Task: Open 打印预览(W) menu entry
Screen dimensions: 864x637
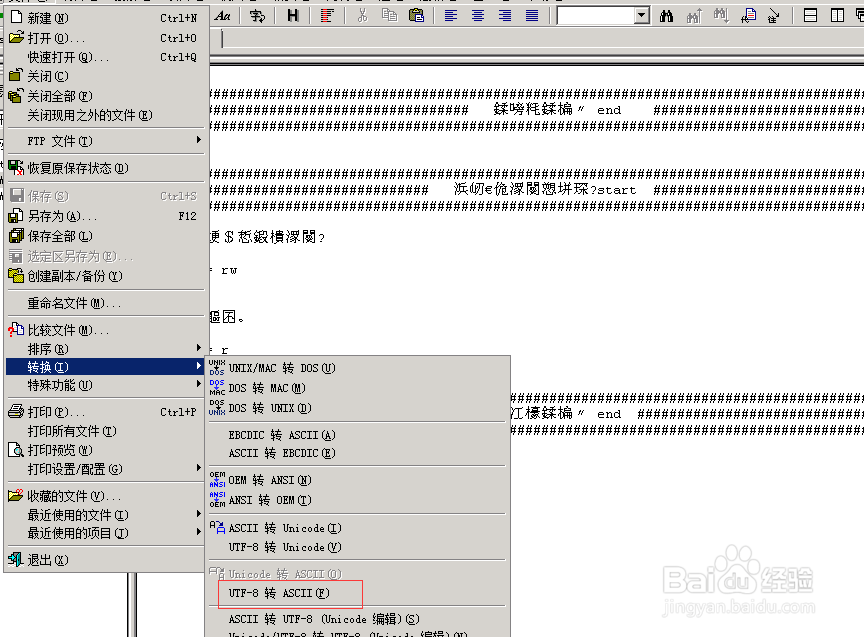Action: pos(105,450)
